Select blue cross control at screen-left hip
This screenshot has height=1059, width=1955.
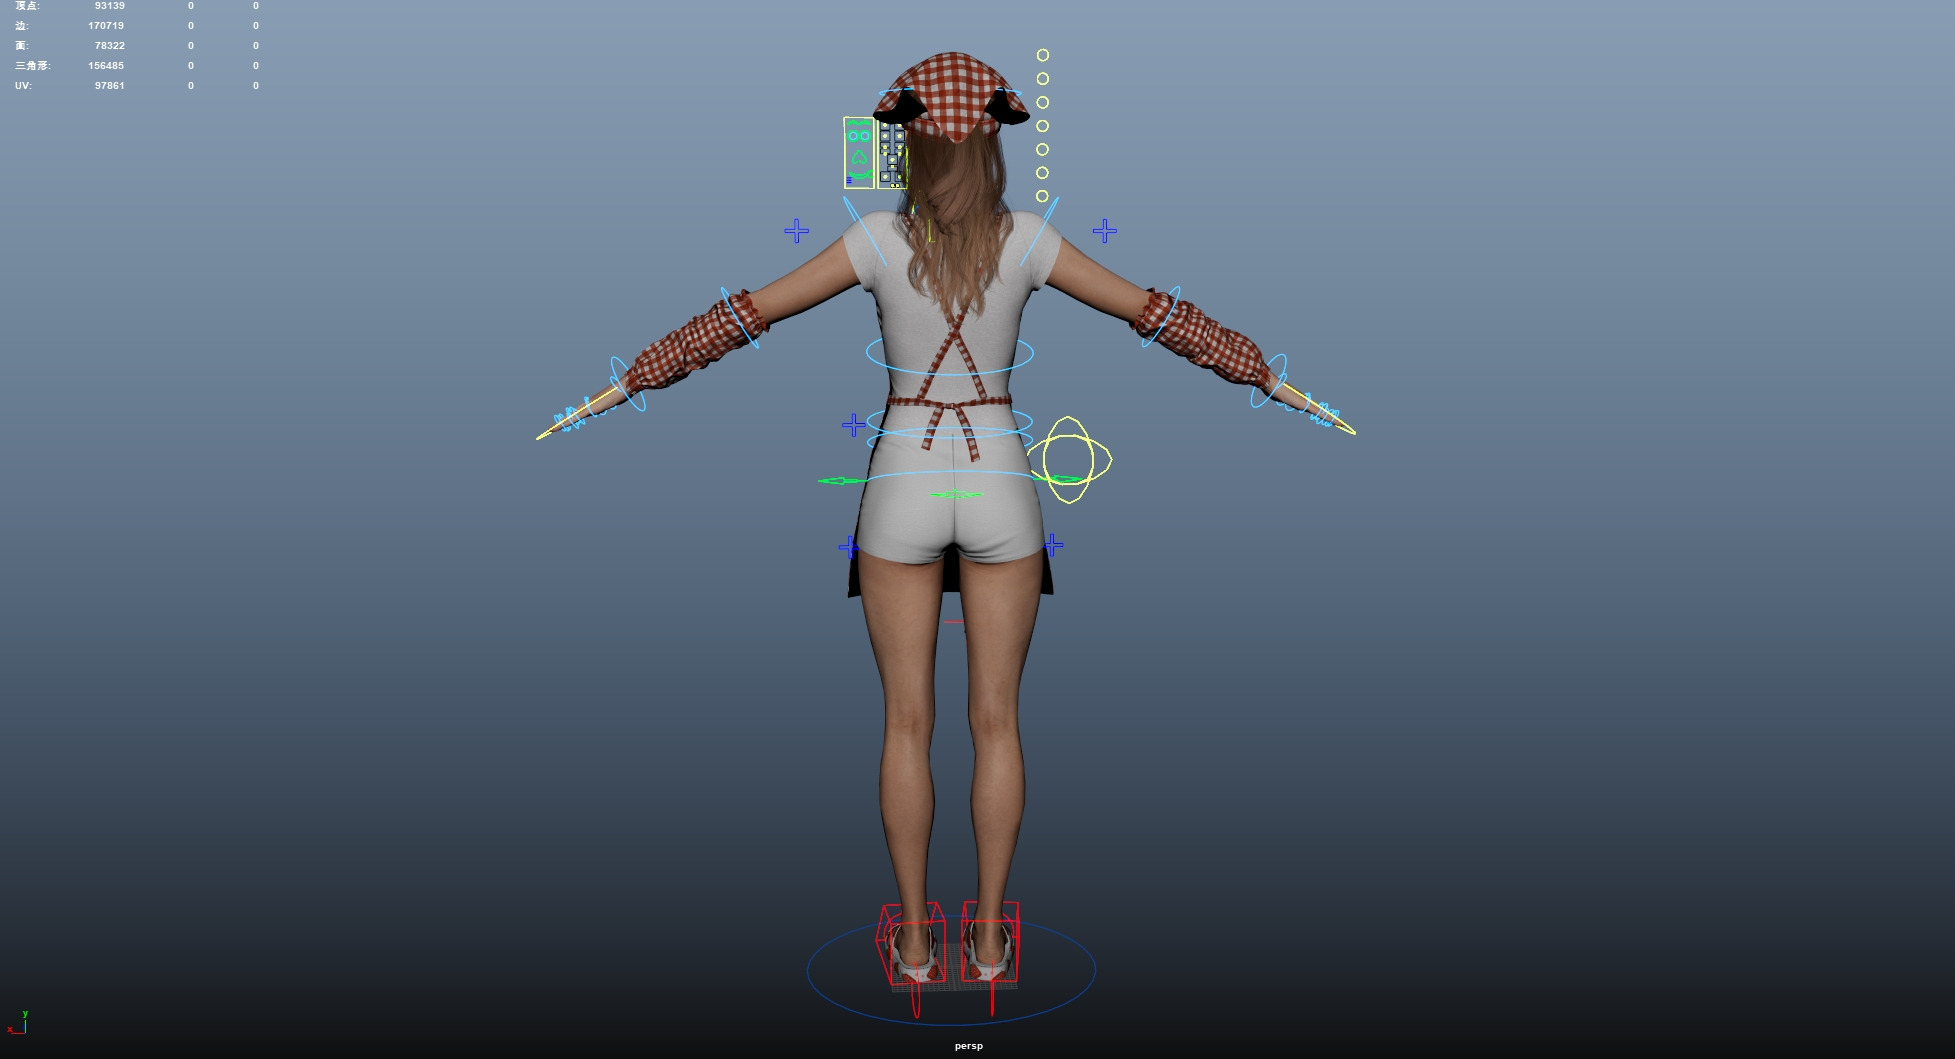point(848,546)
